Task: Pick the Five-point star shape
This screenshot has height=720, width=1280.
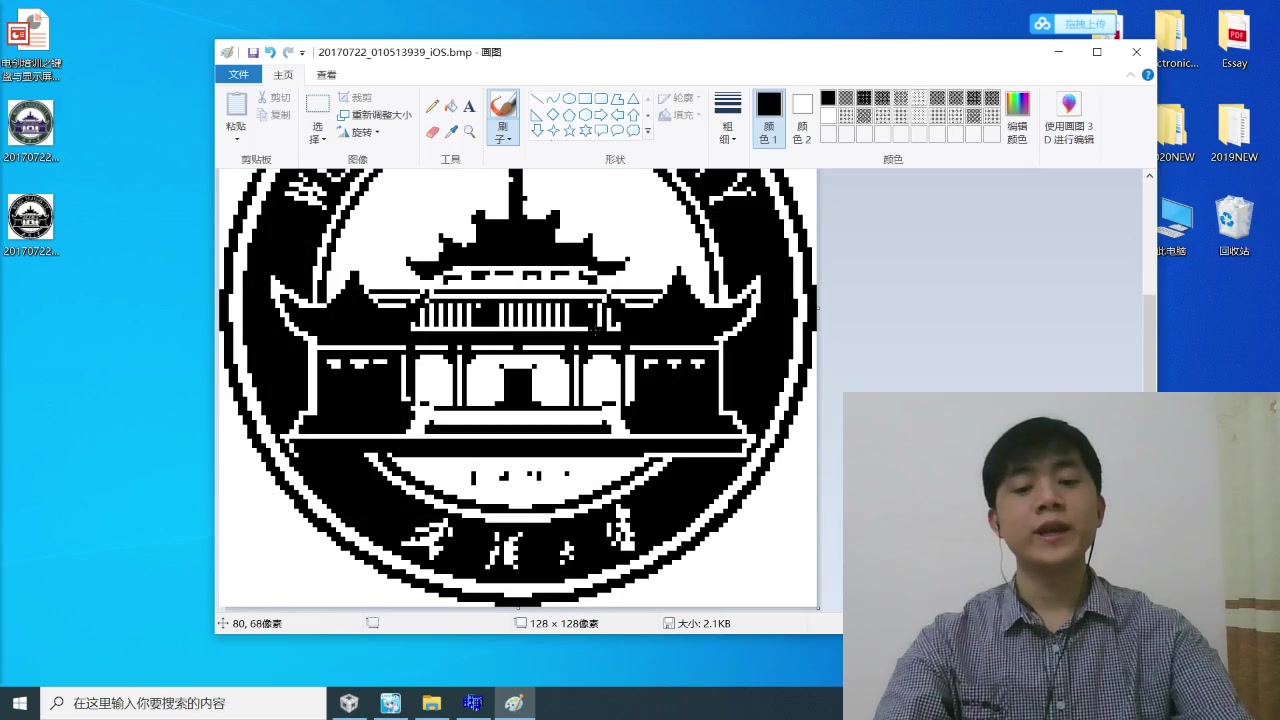Action: (x=569, y=131)
